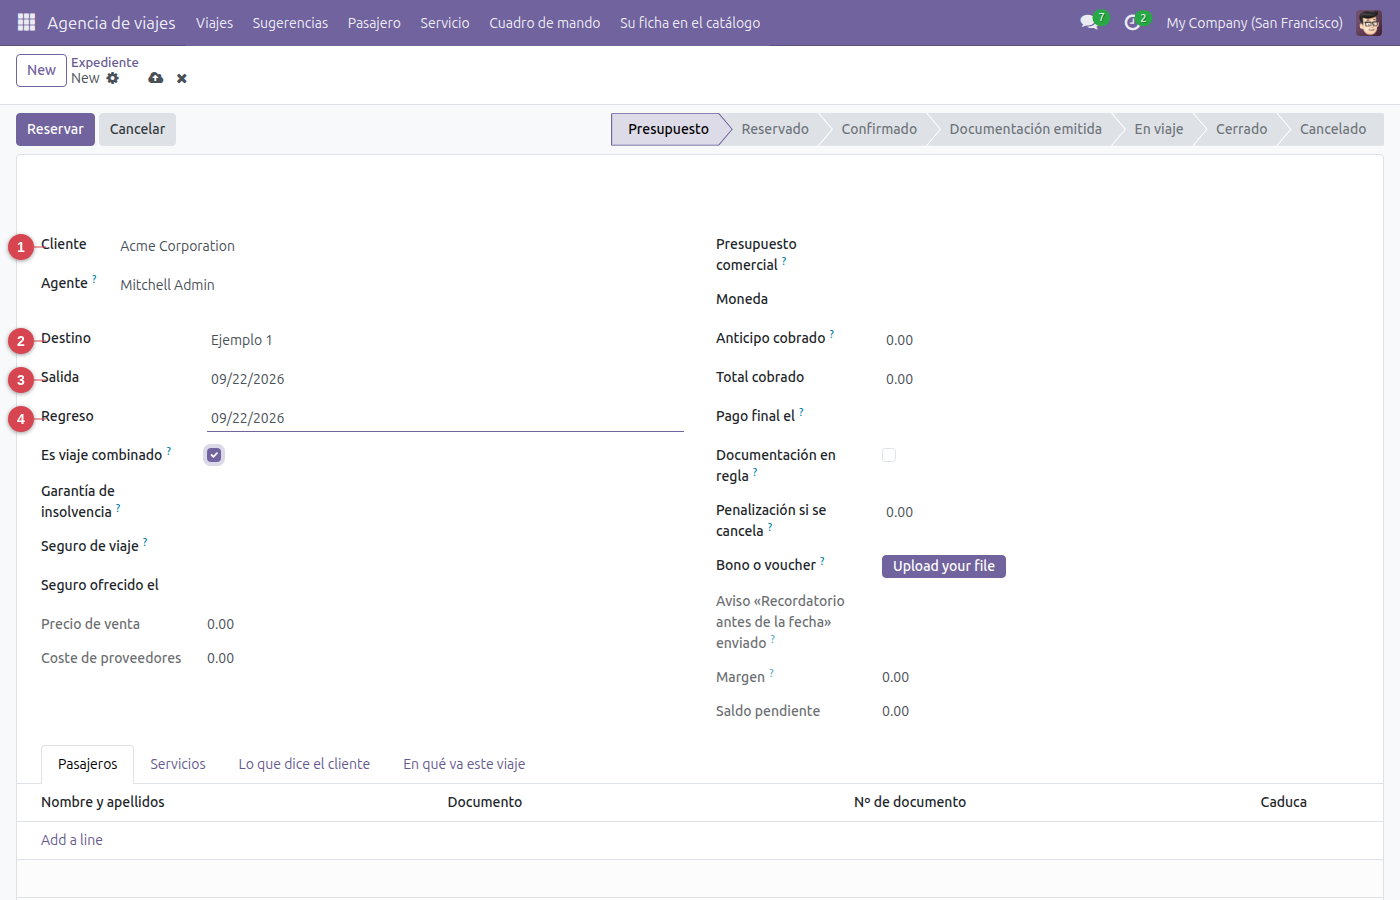Open the Cliente dropdown showing Acme Corporation
Viewport: 1400px width, 900px height.
[400, 246]
